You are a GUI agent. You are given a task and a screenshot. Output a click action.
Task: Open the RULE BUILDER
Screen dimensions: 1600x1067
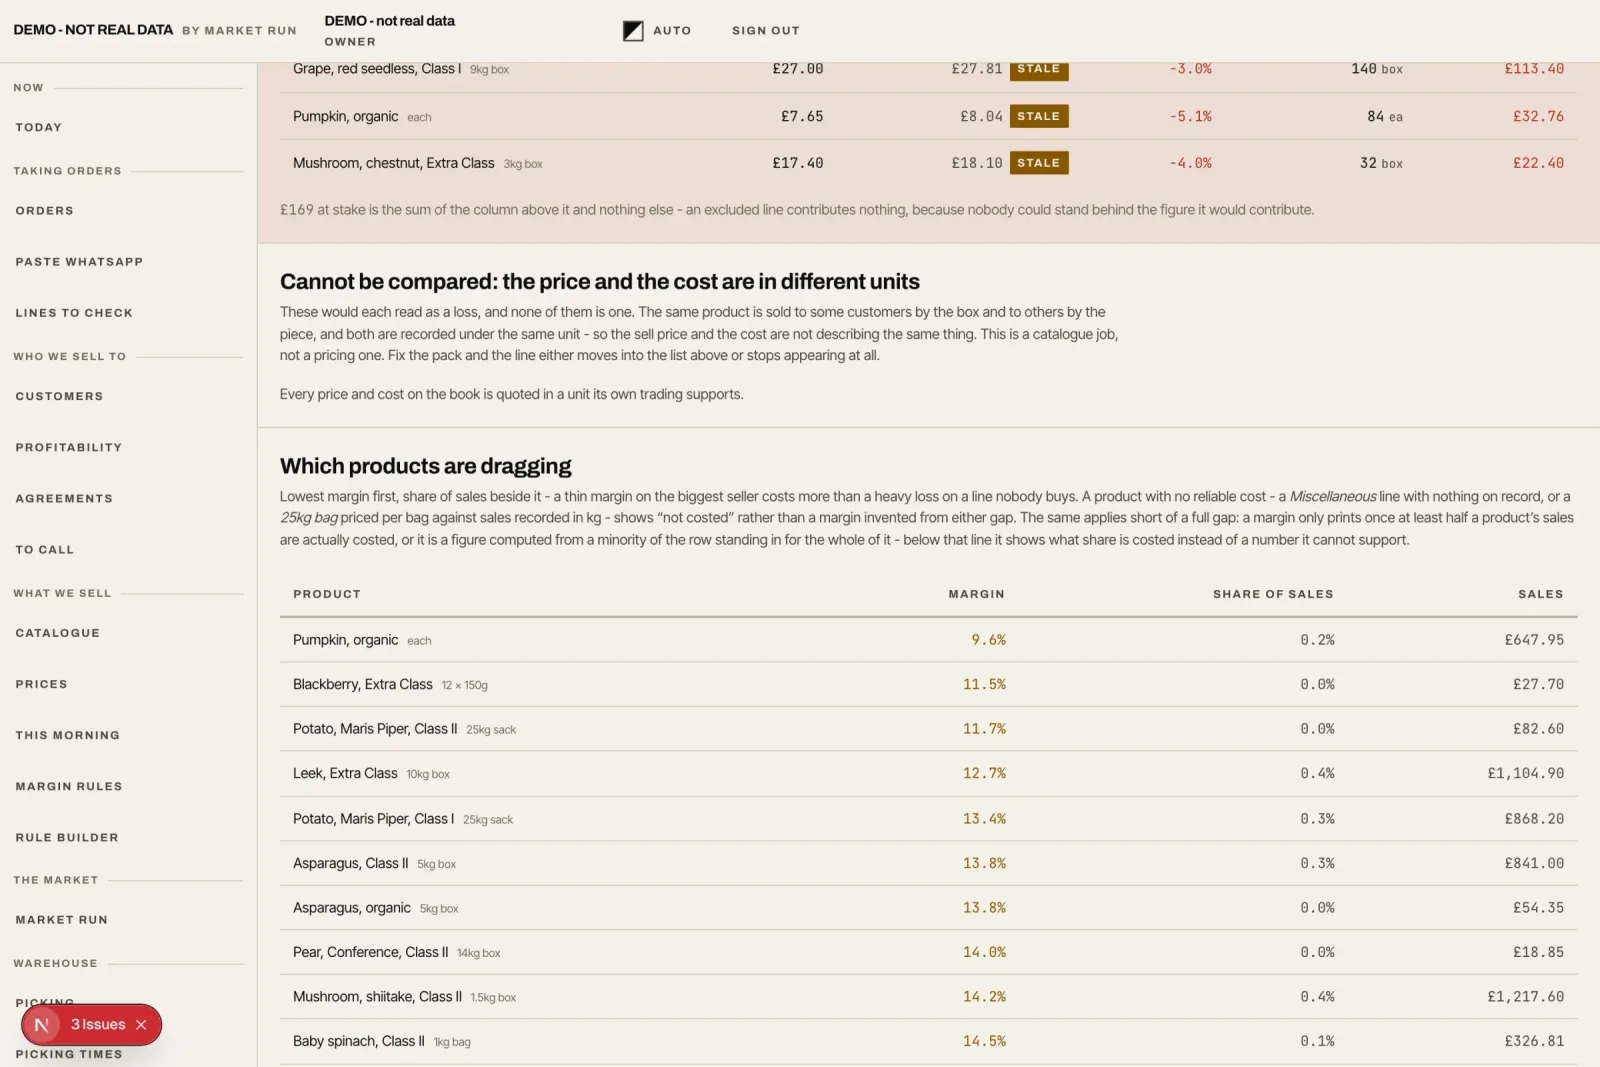(x=67, y=838)
